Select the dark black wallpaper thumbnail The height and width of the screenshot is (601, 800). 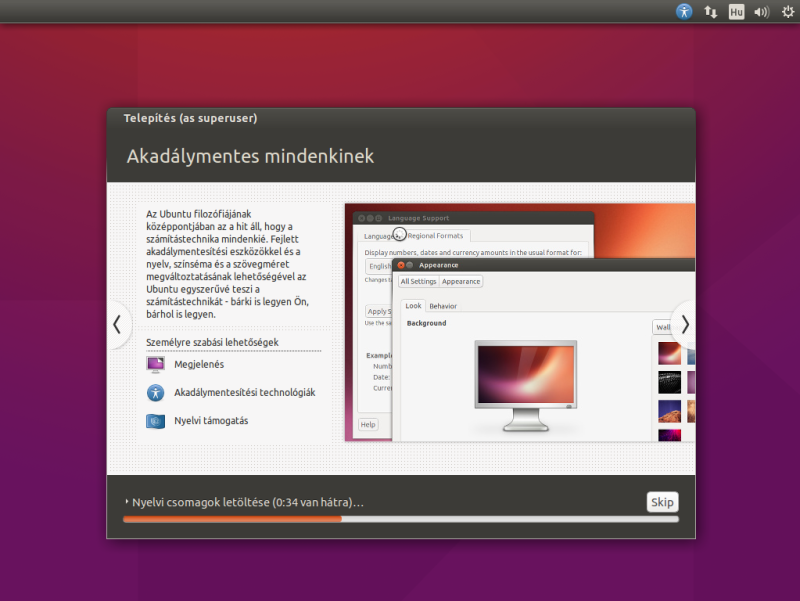(669, 382)
